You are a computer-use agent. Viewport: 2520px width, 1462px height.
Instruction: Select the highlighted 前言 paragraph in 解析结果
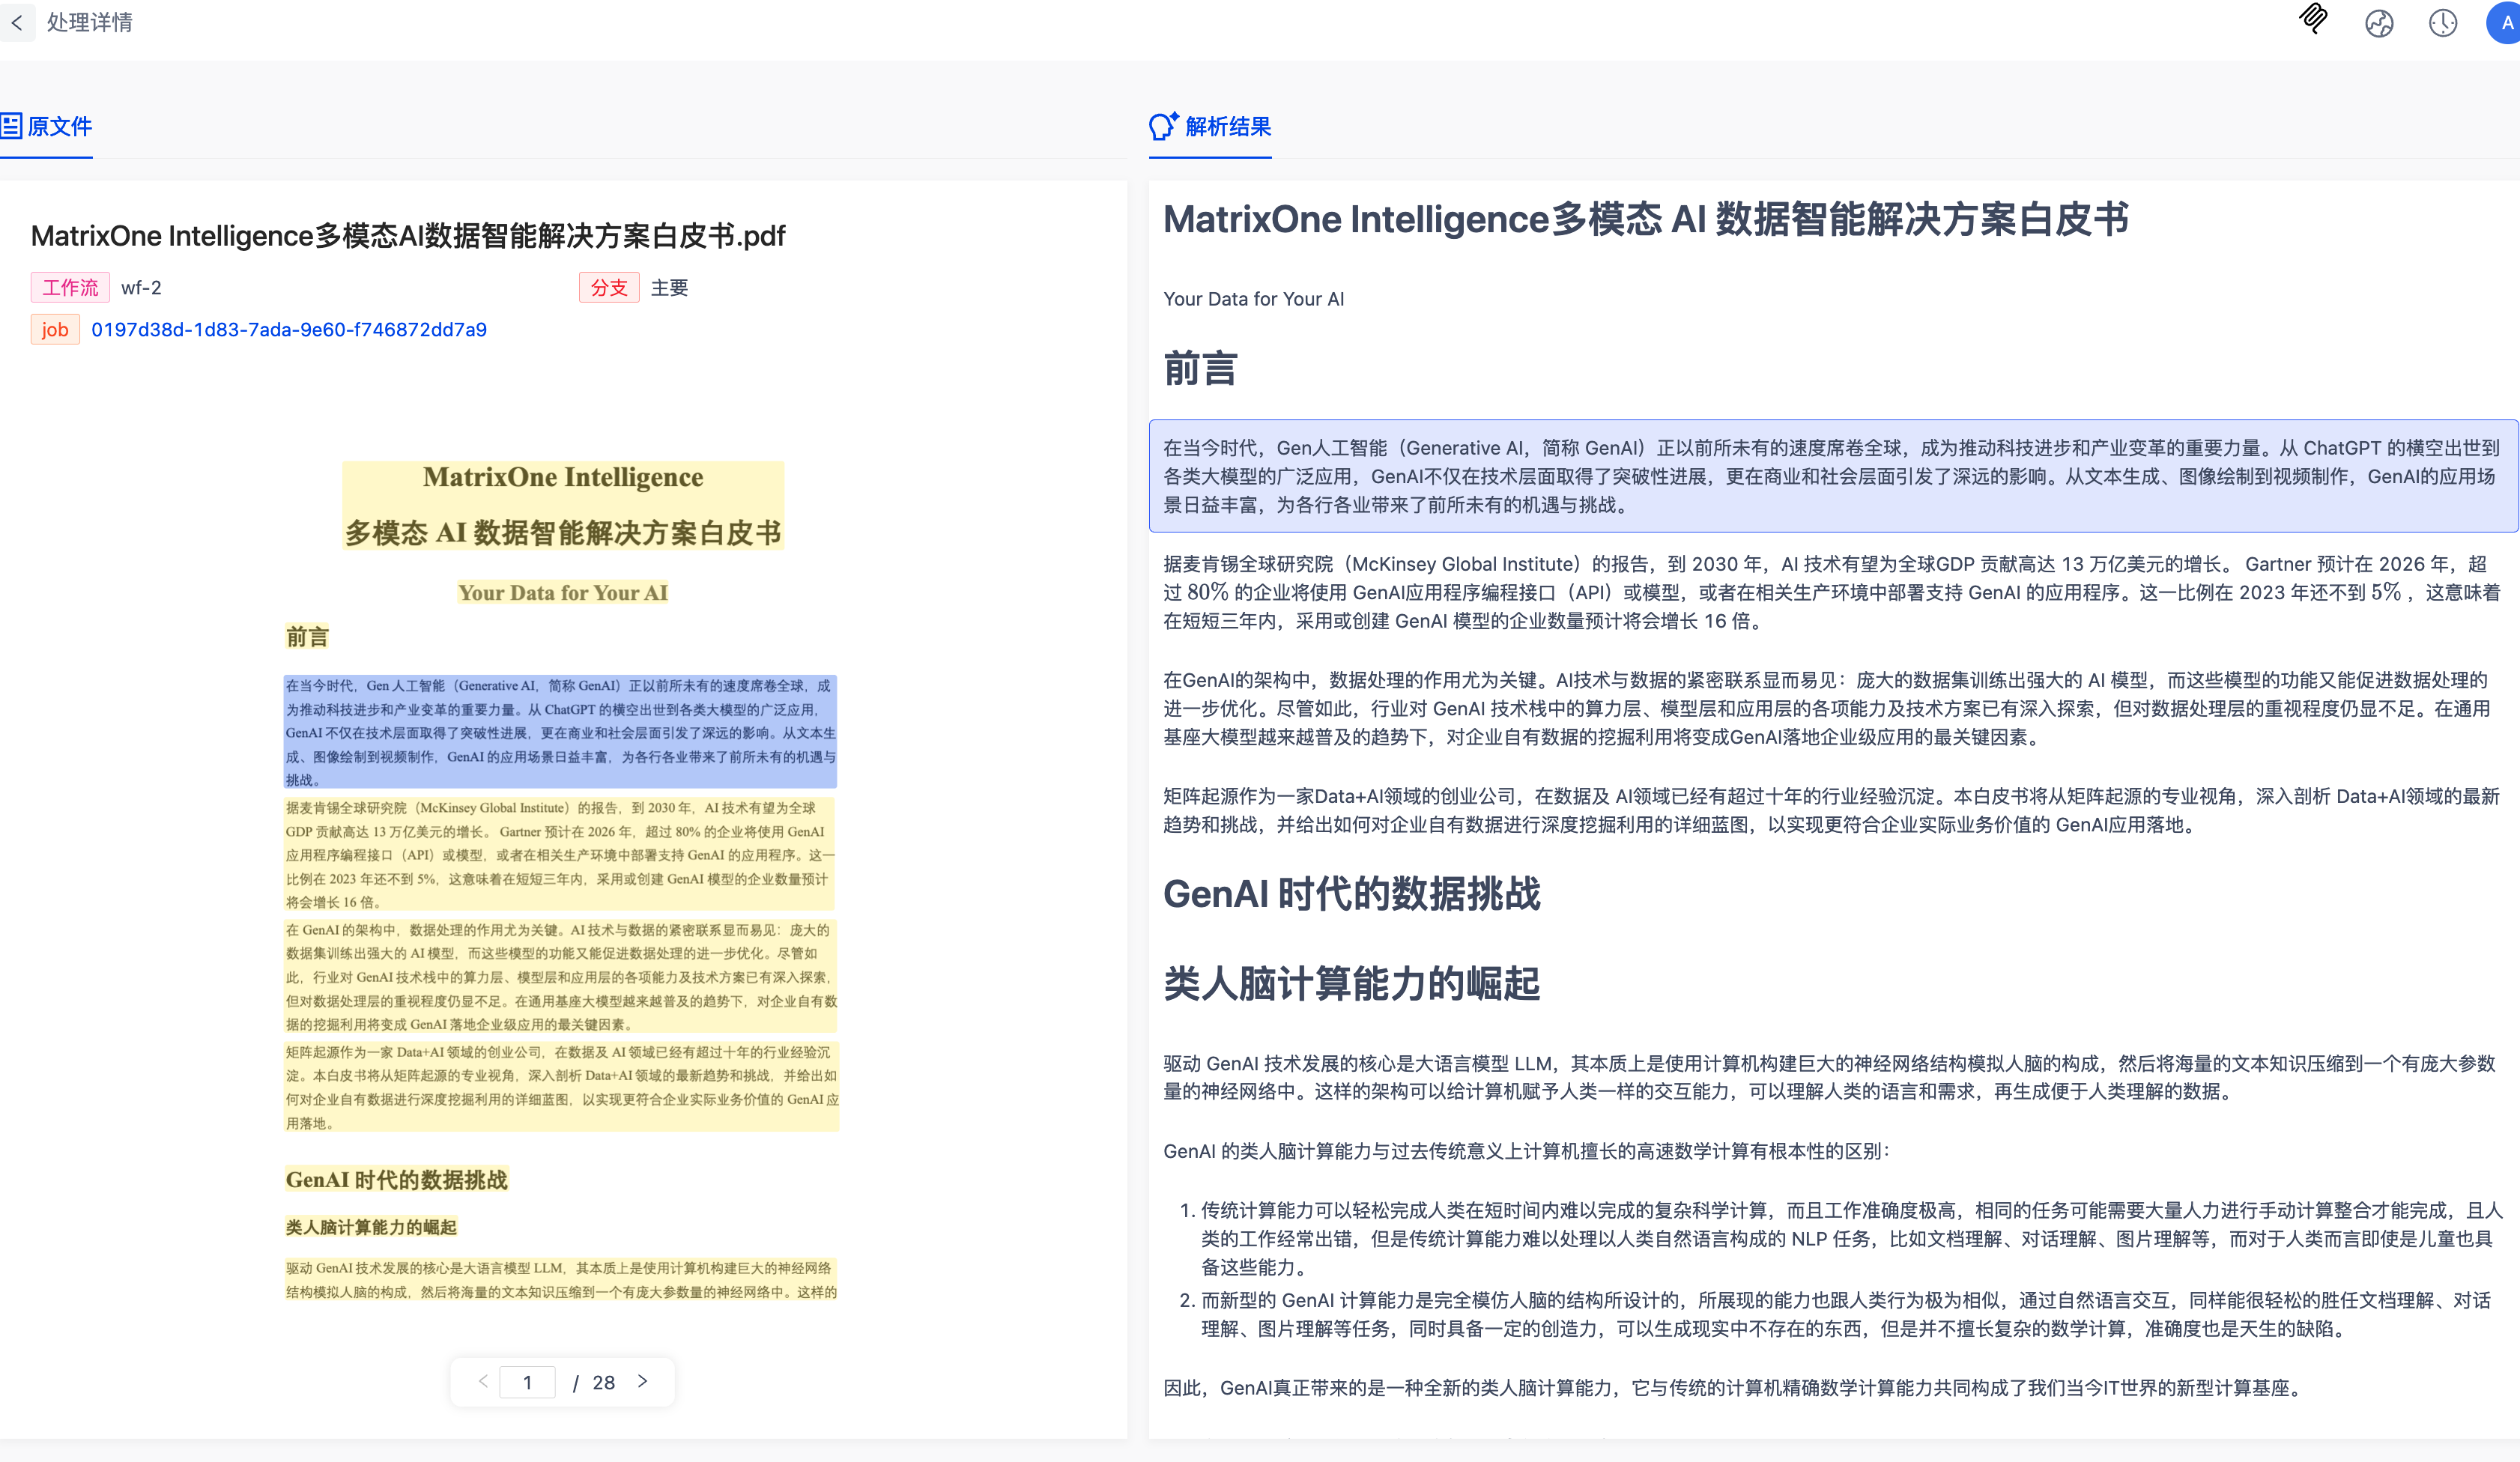point(1830,476)
